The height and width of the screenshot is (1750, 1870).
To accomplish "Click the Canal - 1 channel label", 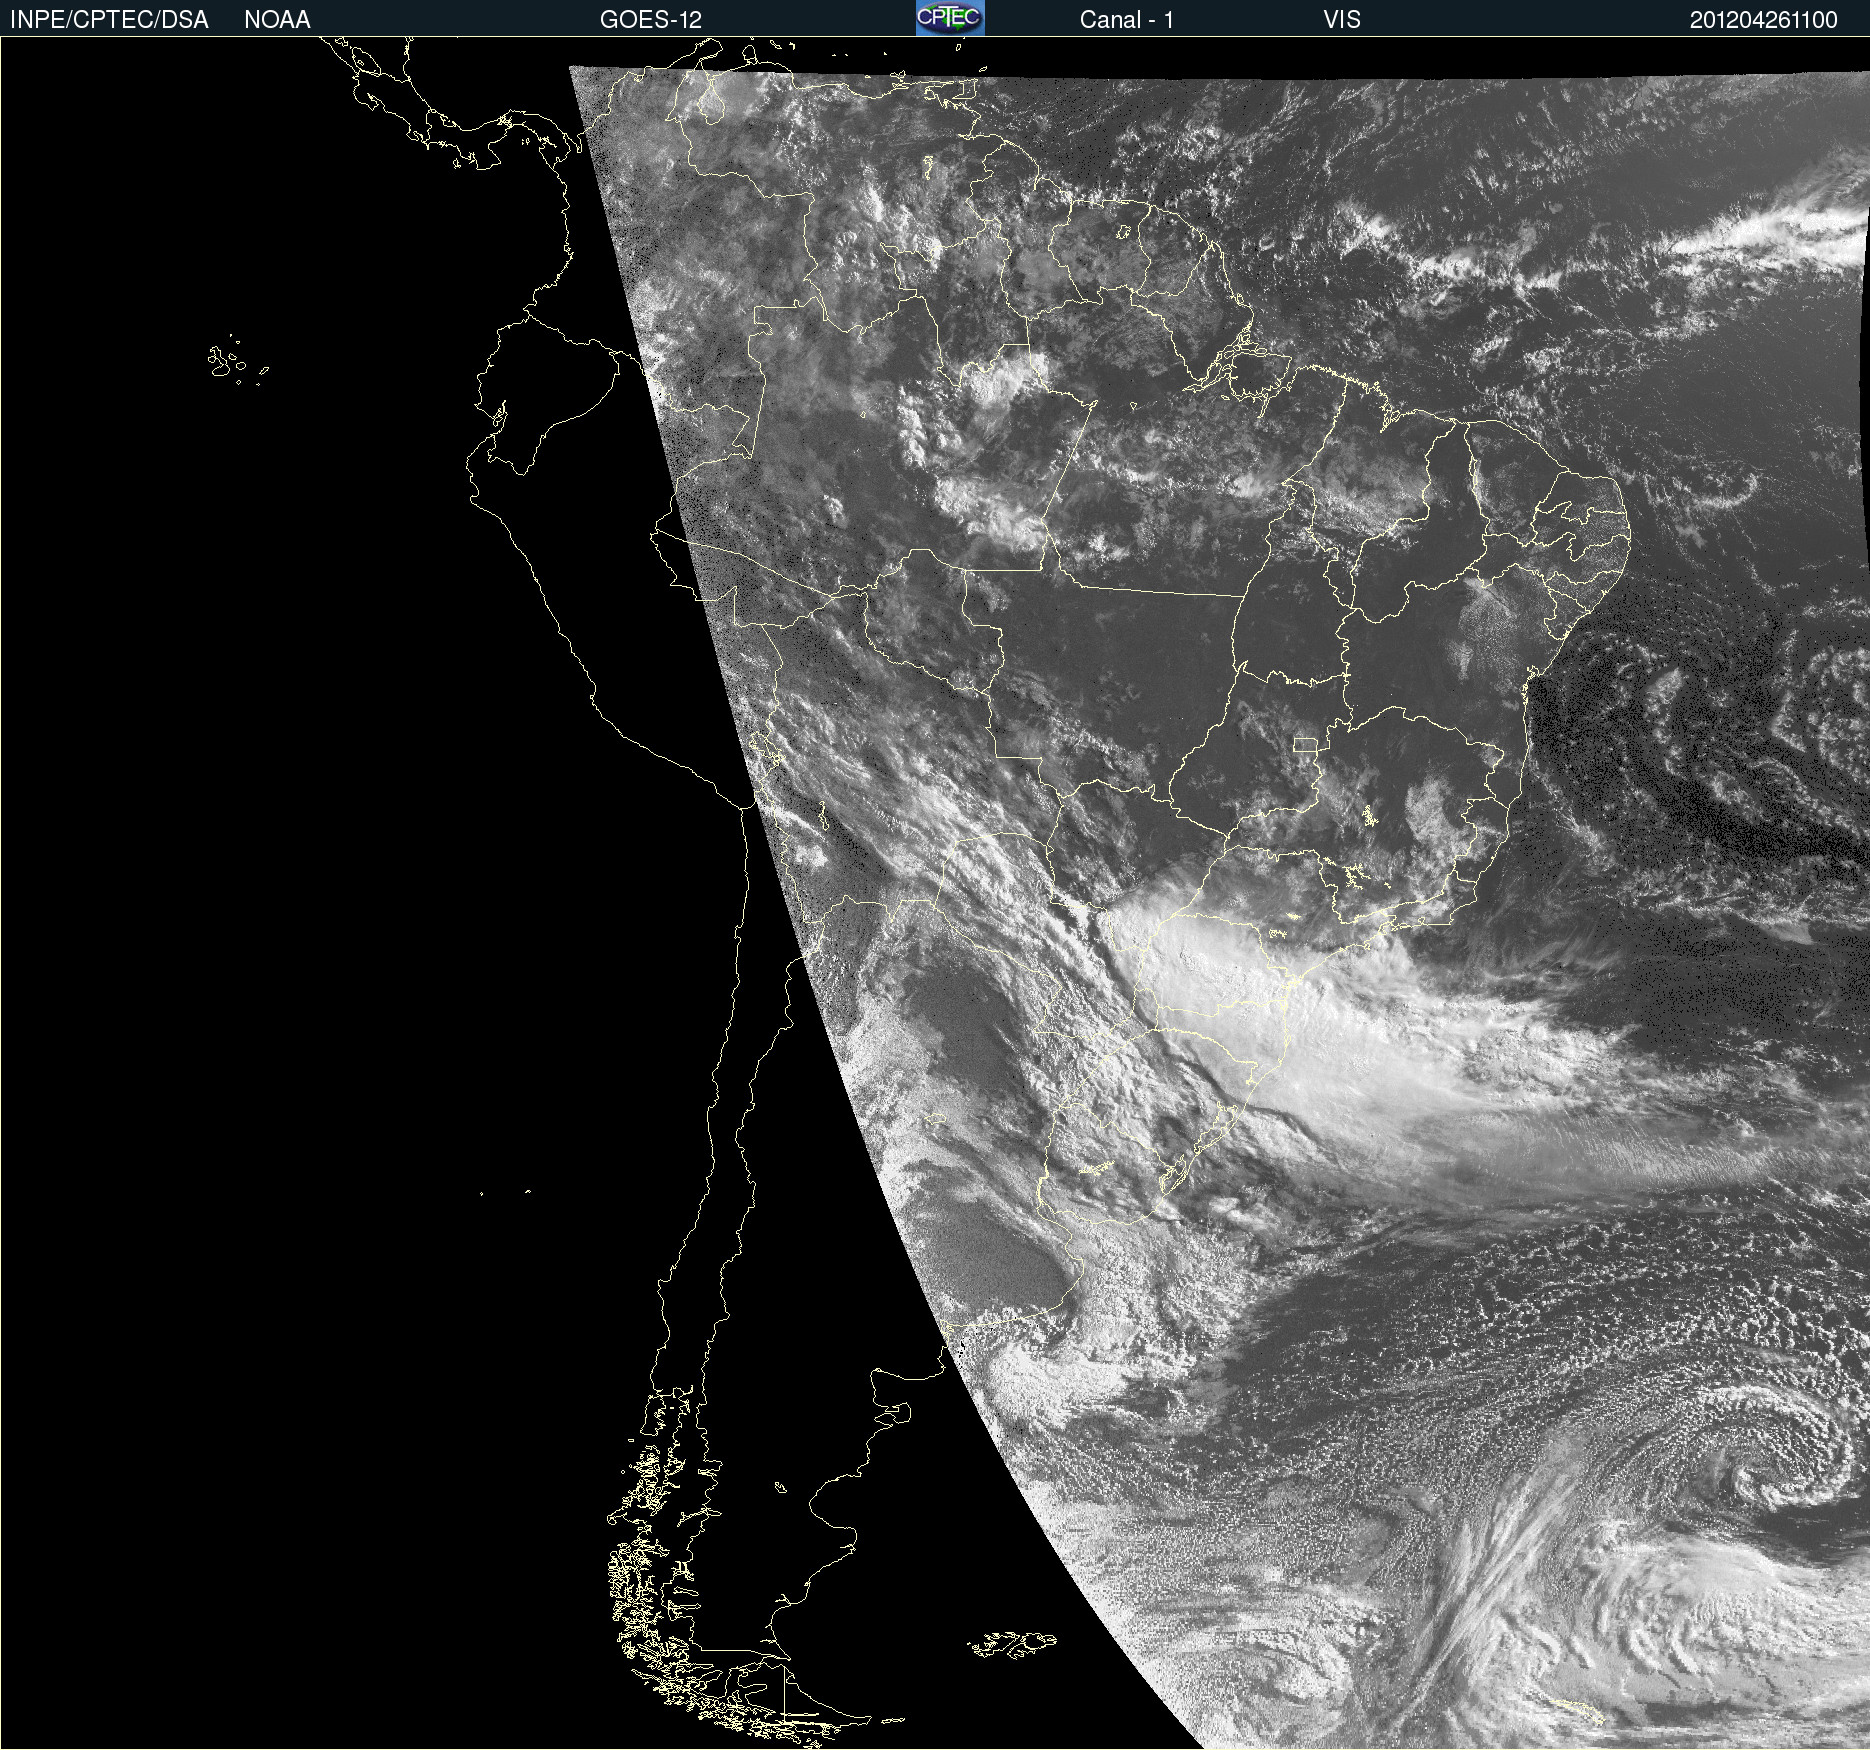I will click(1126, 20).
